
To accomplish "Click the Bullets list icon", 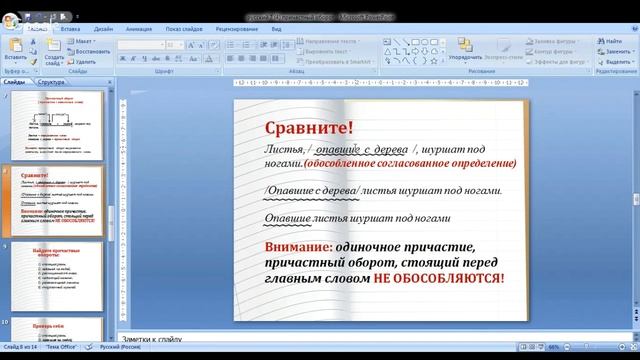I will click(231, 45).
